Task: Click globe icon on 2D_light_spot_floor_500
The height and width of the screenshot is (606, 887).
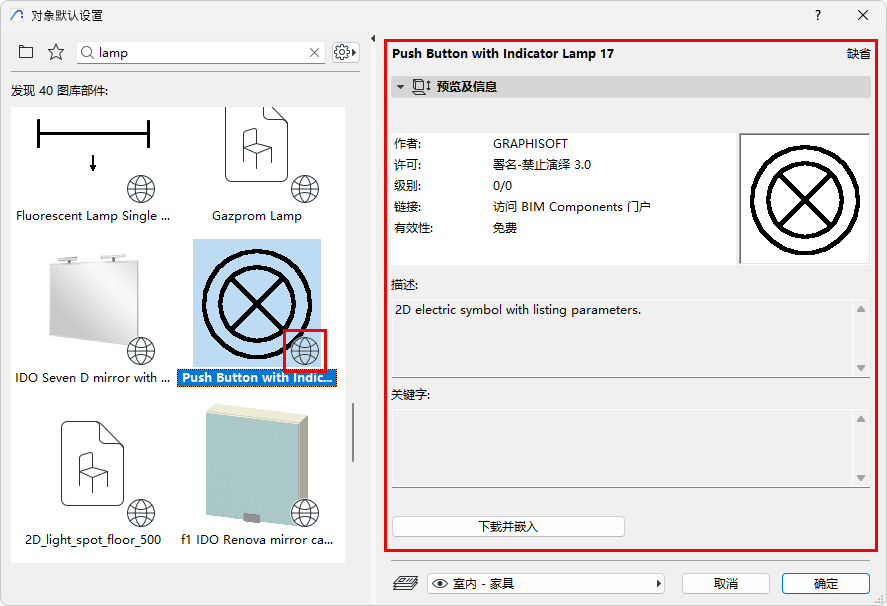Action: click(141, 513)
